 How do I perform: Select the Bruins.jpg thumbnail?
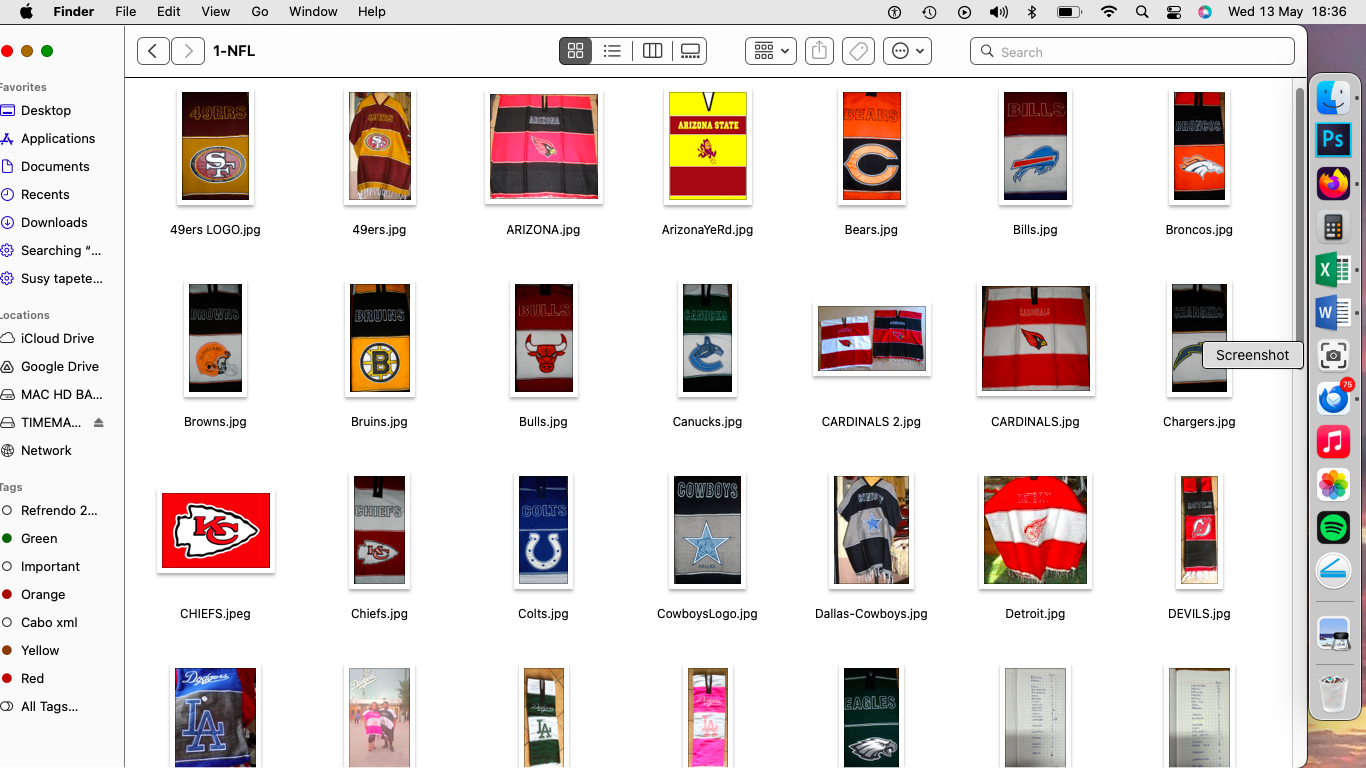point(379,338)
